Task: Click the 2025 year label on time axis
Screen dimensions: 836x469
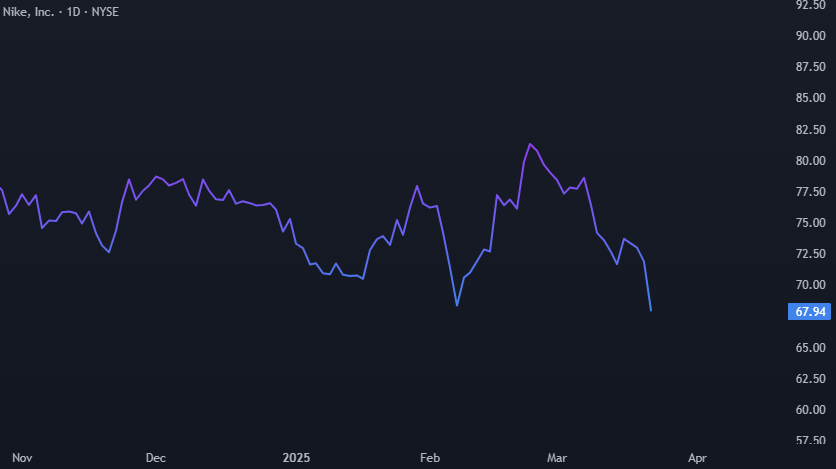Action: point(296,458)
